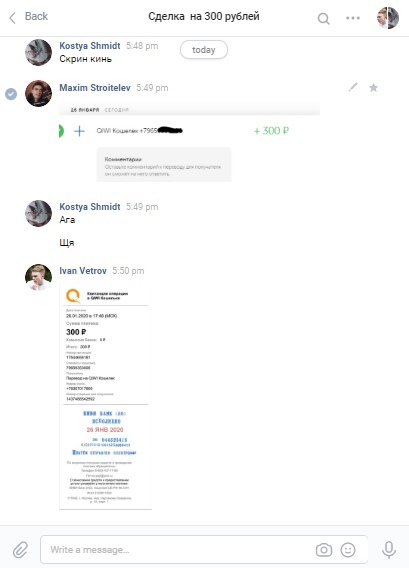409x568 pixels.
Task: Mark Maxim's message as important with star
Action: [373, 87]
